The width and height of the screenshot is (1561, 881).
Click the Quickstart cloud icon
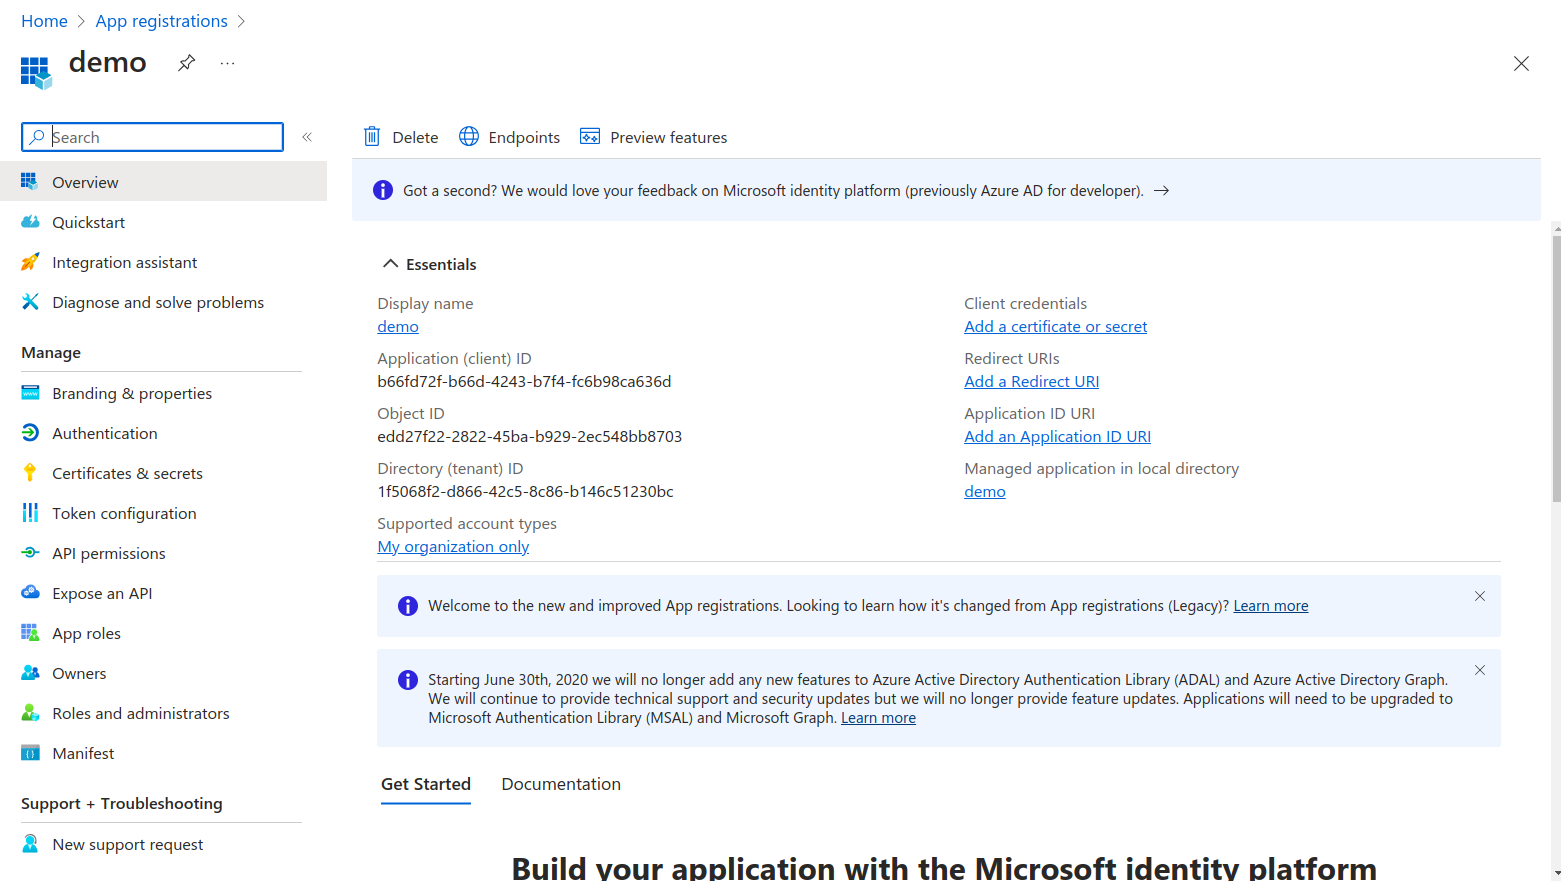point(30,222)
